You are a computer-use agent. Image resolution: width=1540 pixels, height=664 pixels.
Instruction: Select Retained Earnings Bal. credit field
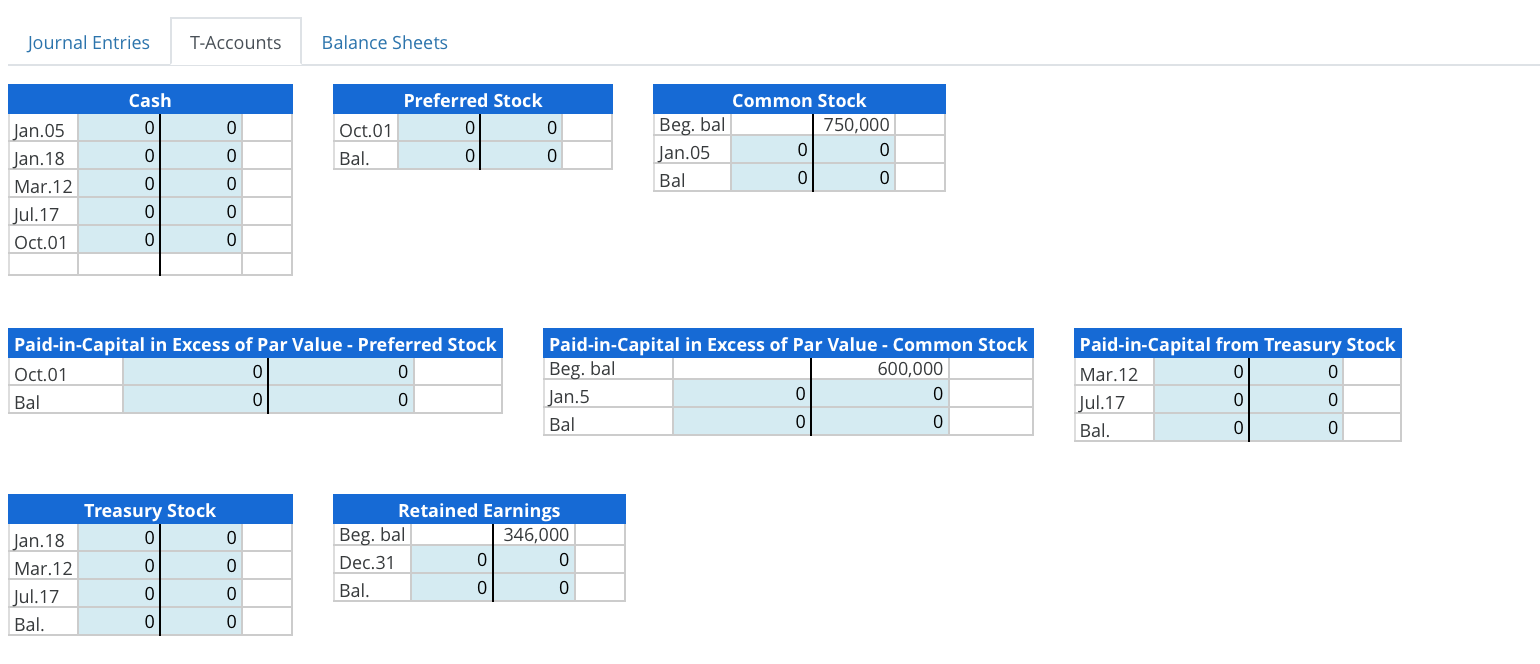click(x=534, y=588)
